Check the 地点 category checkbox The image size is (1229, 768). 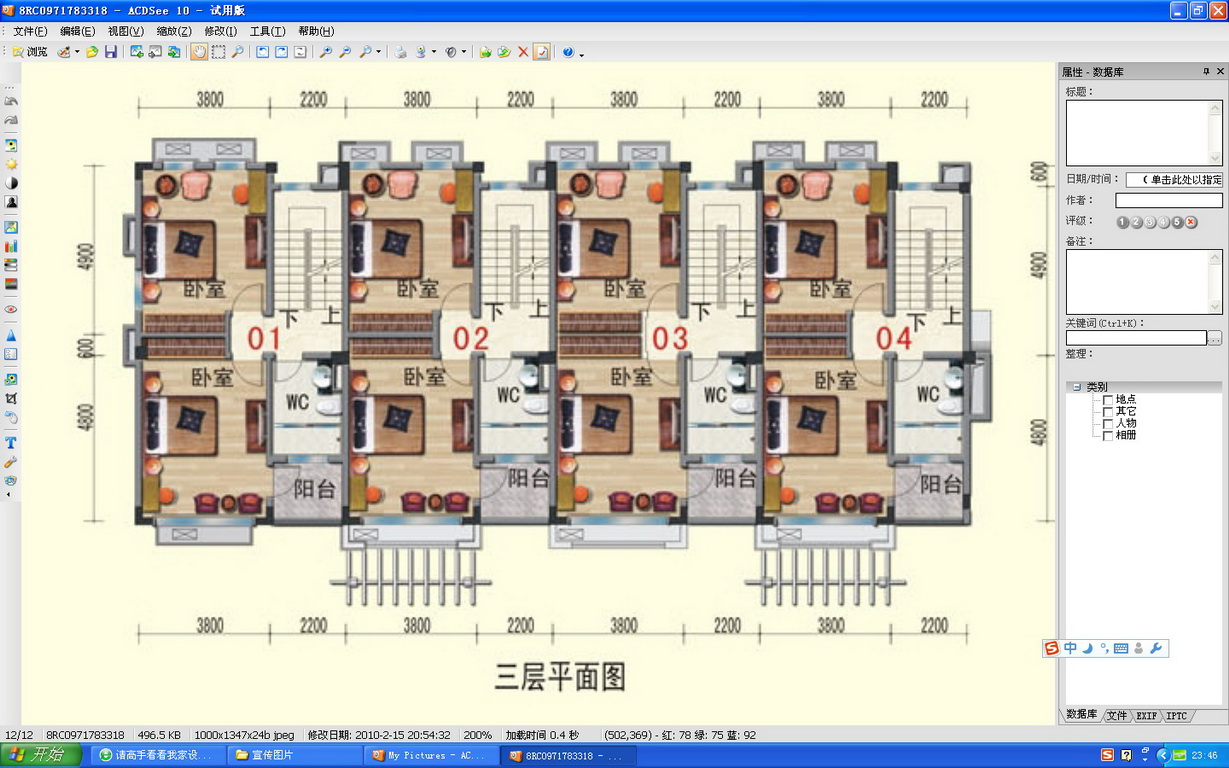[x=1107, y=399]
